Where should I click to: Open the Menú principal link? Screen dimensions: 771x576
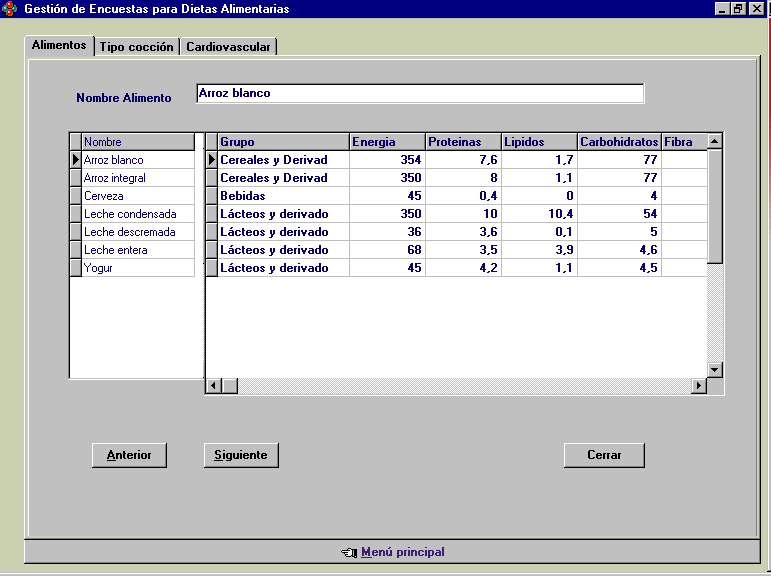402,552
